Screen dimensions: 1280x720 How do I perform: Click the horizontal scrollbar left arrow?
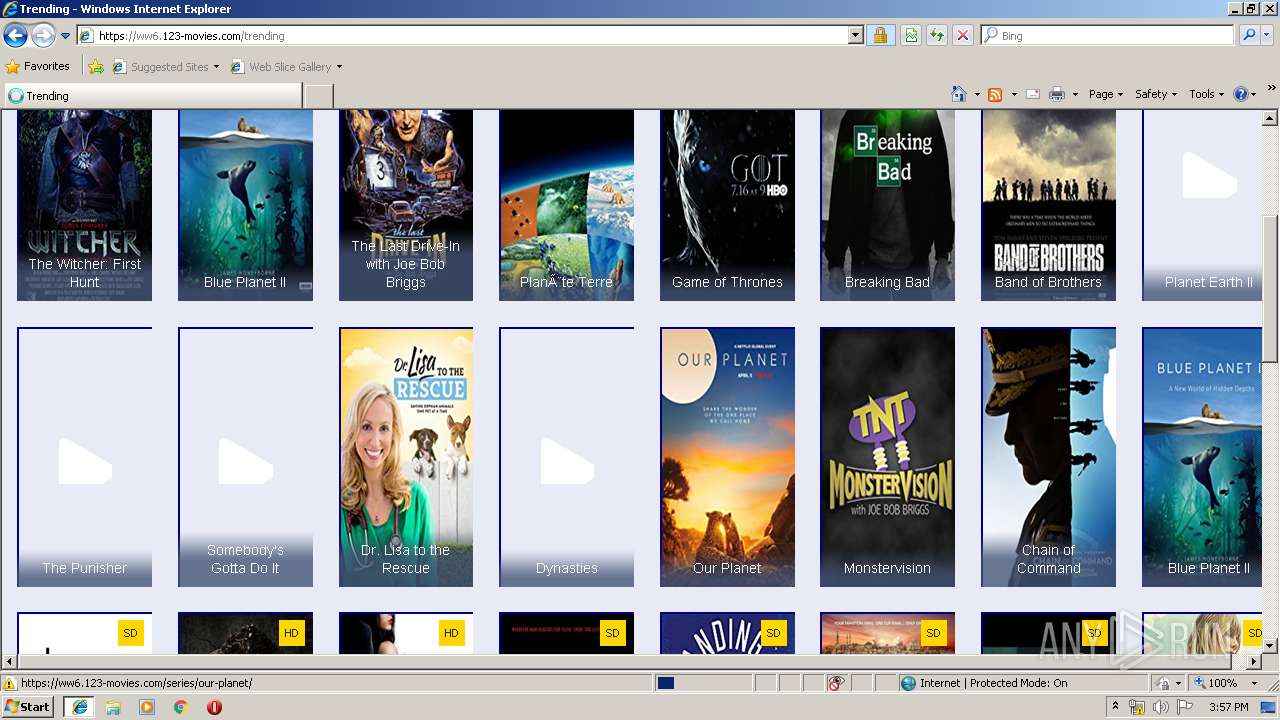coord(9,662)
